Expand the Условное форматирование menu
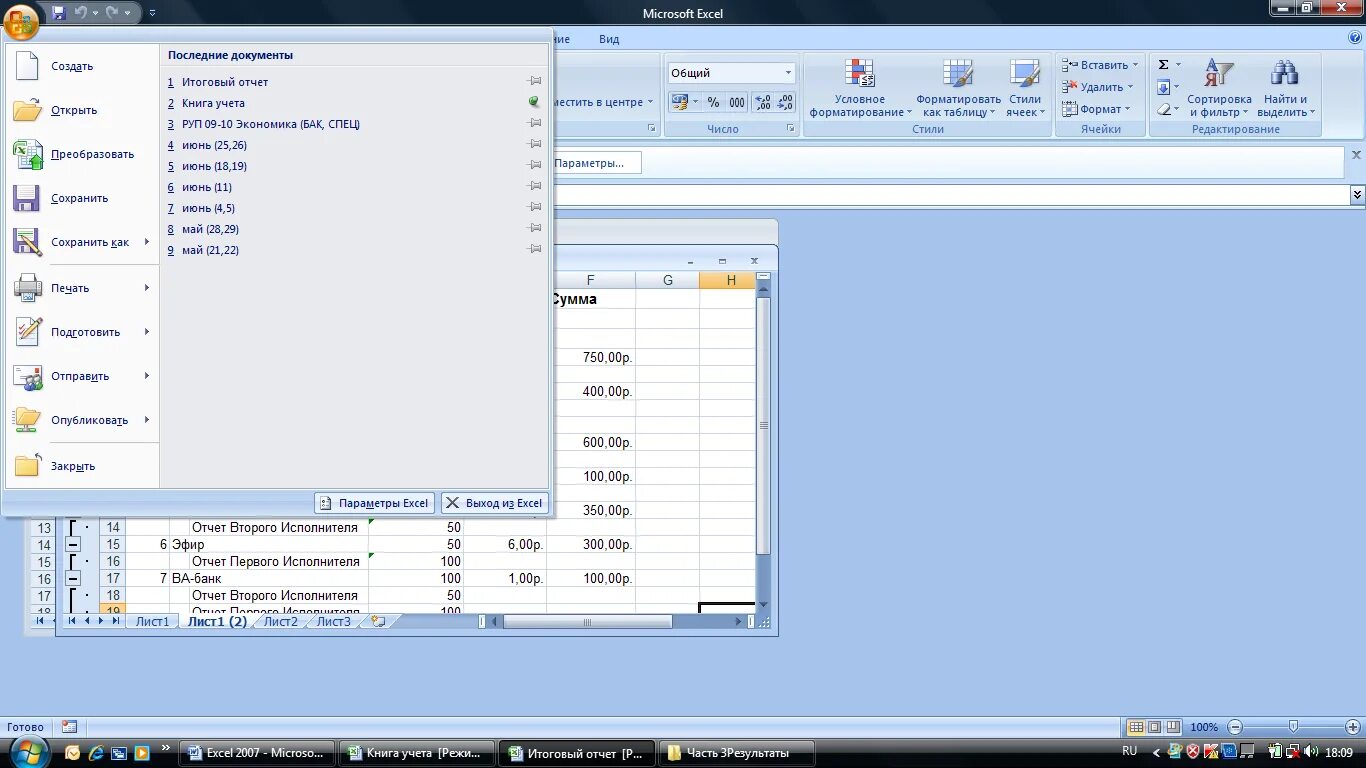 click(x=860, y=88)
